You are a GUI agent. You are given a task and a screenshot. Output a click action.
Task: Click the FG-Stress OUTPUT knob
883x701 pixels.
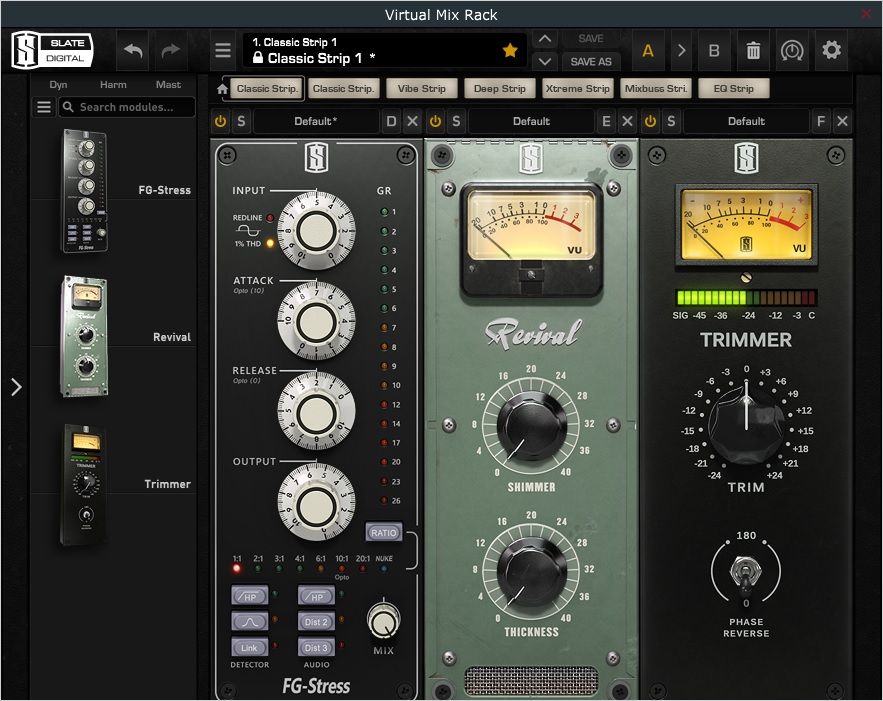316,503
